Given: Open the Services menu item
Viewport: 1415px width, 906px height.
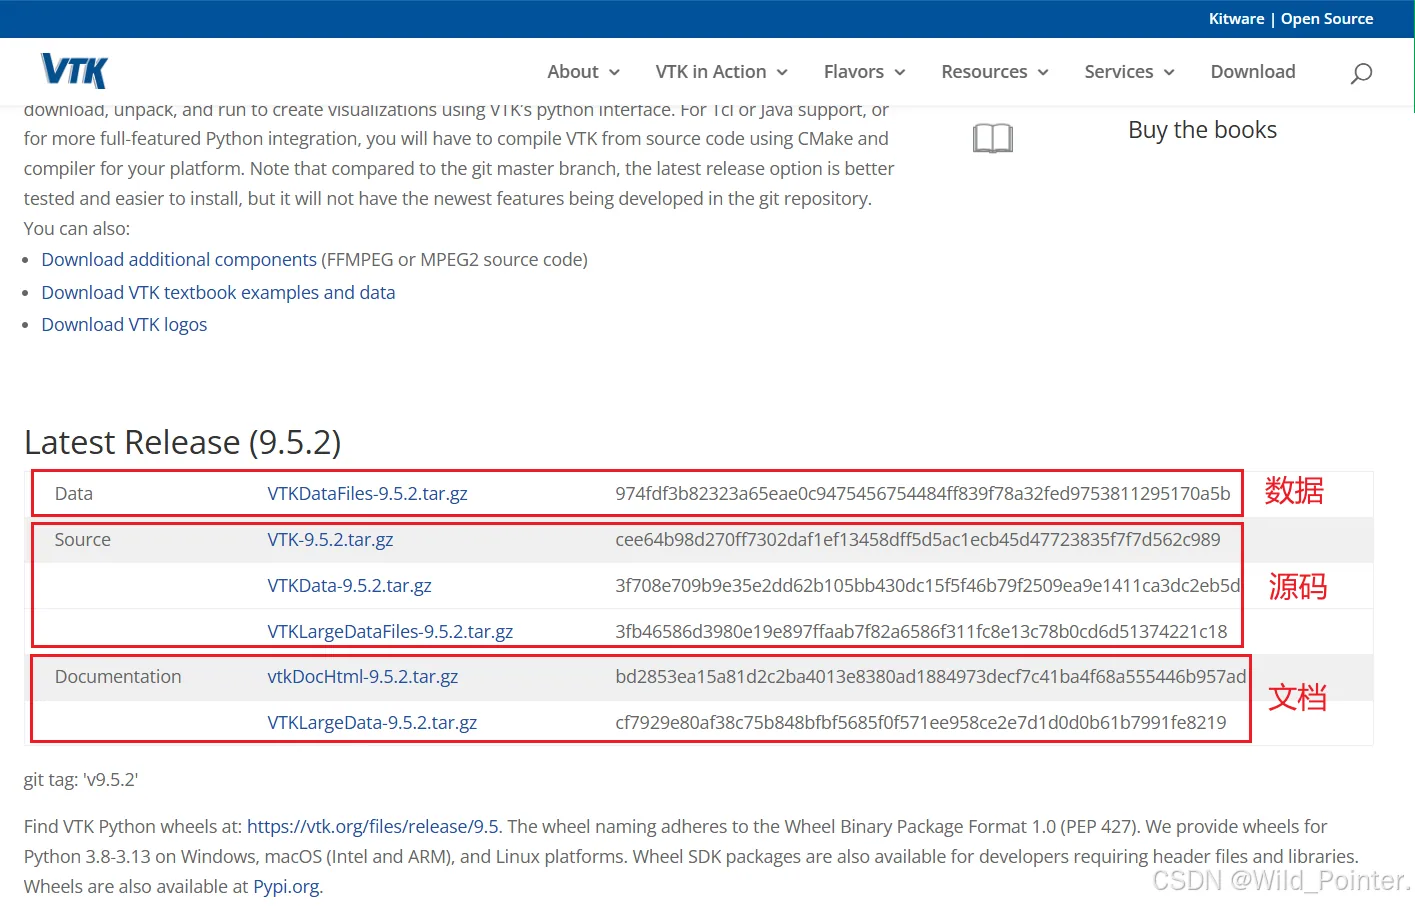Looking at the screenshot, I should tap(1119, 72).
